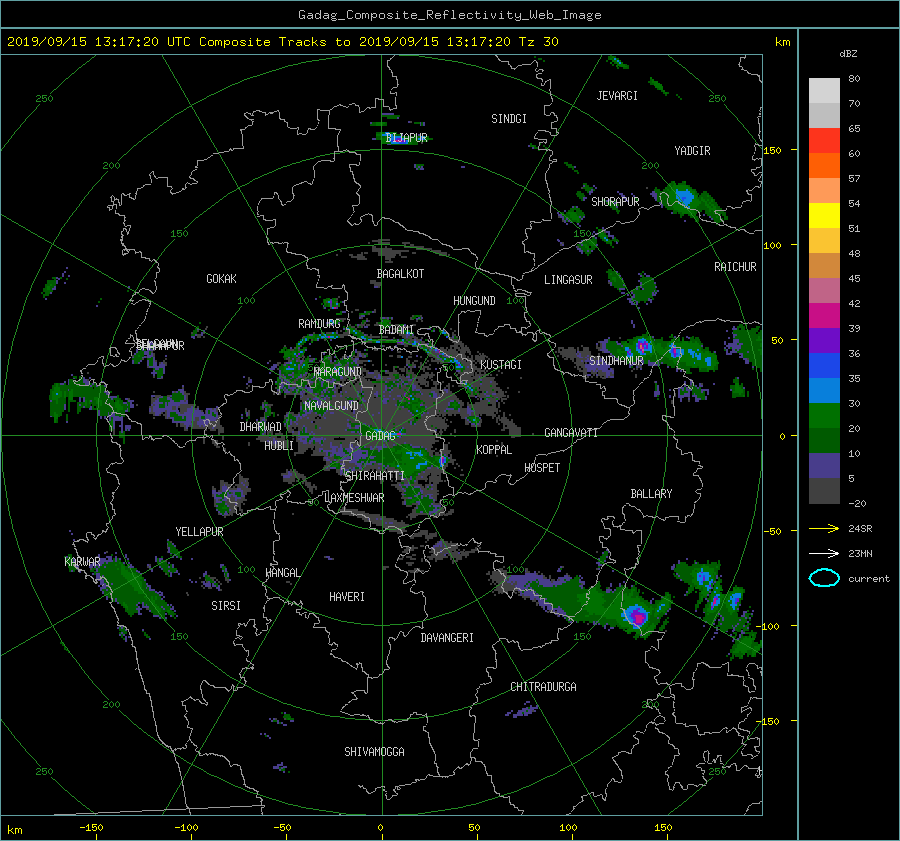Click the DHARWAD label on the map
The width and height of the screenshot is (900, 841).
pyautogui.click(x=260, y=427)
